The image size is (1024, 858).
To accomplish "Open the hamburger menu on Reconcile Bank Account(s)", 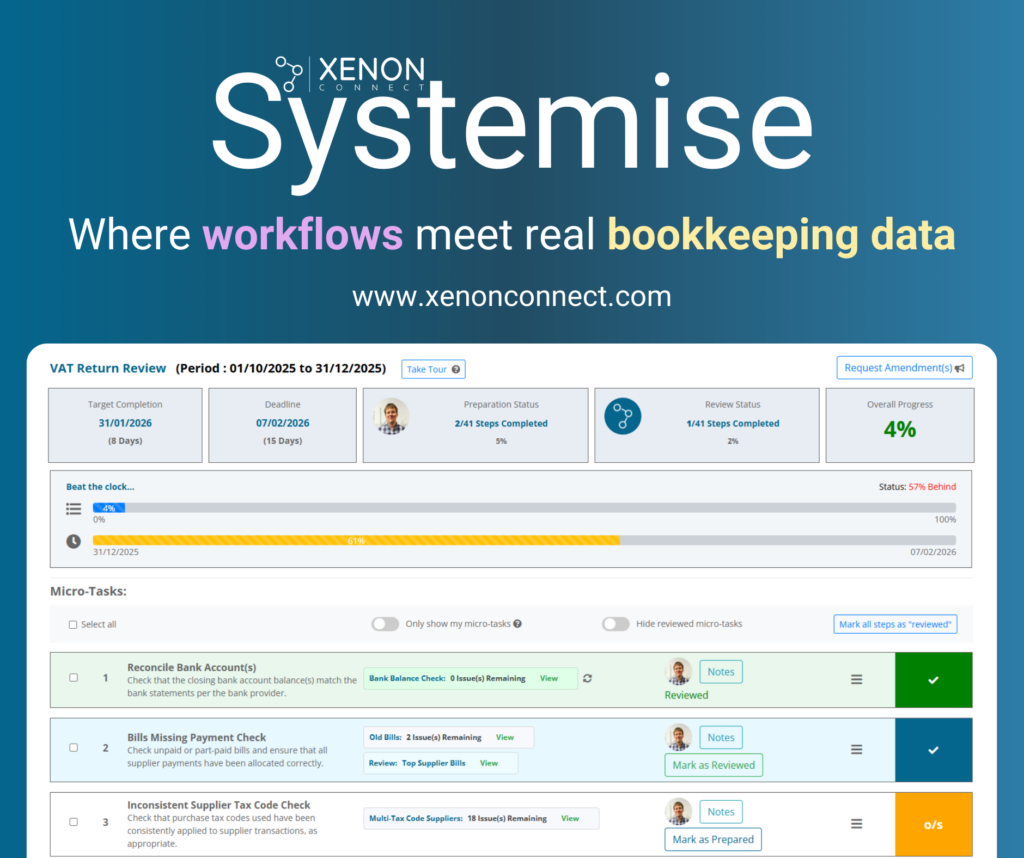I will tap(856, 678).
